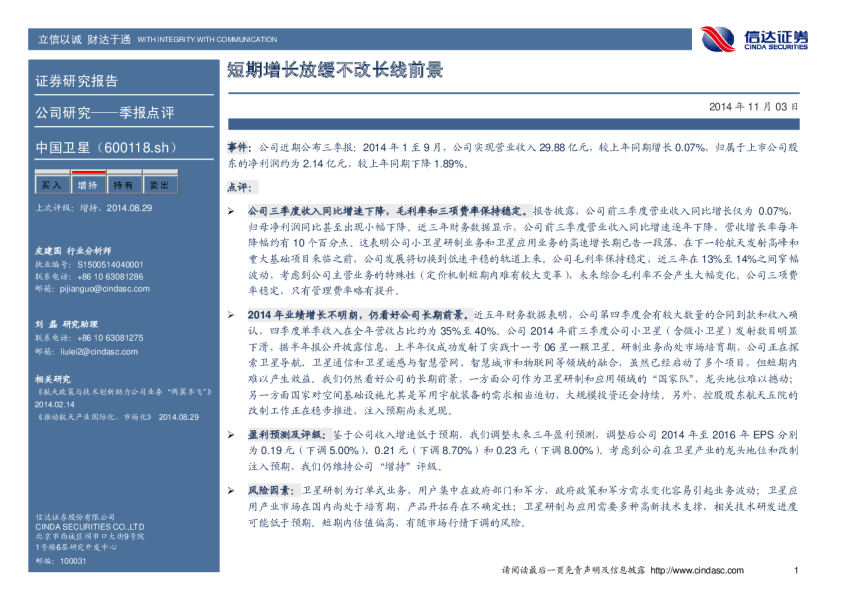
Task: Open the pijianguo@cindasc.com email link
Action: (98, 289)
